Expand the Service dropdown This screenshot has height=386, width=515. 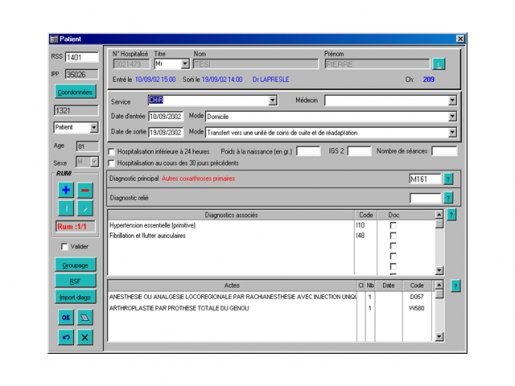tap(273, 100)
